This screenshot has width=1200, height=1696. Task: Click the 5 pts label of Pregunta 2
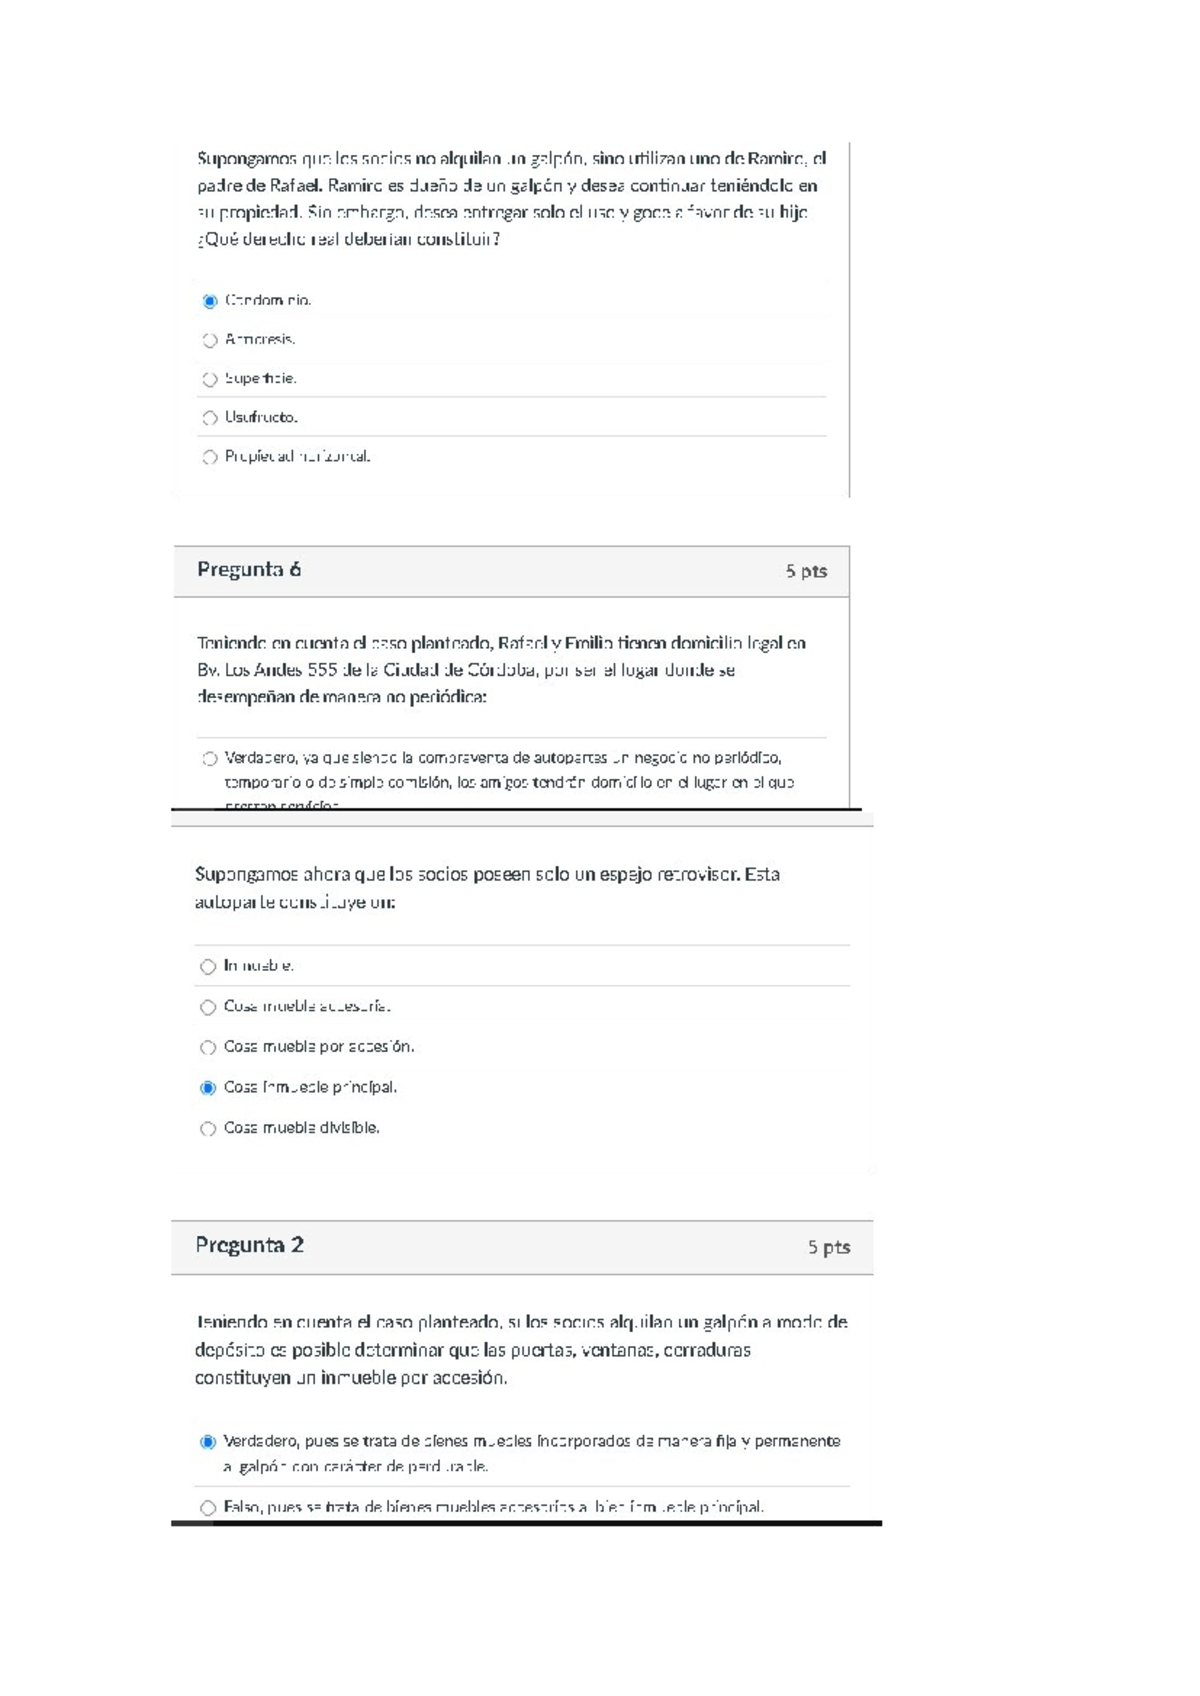(829, 1247)
